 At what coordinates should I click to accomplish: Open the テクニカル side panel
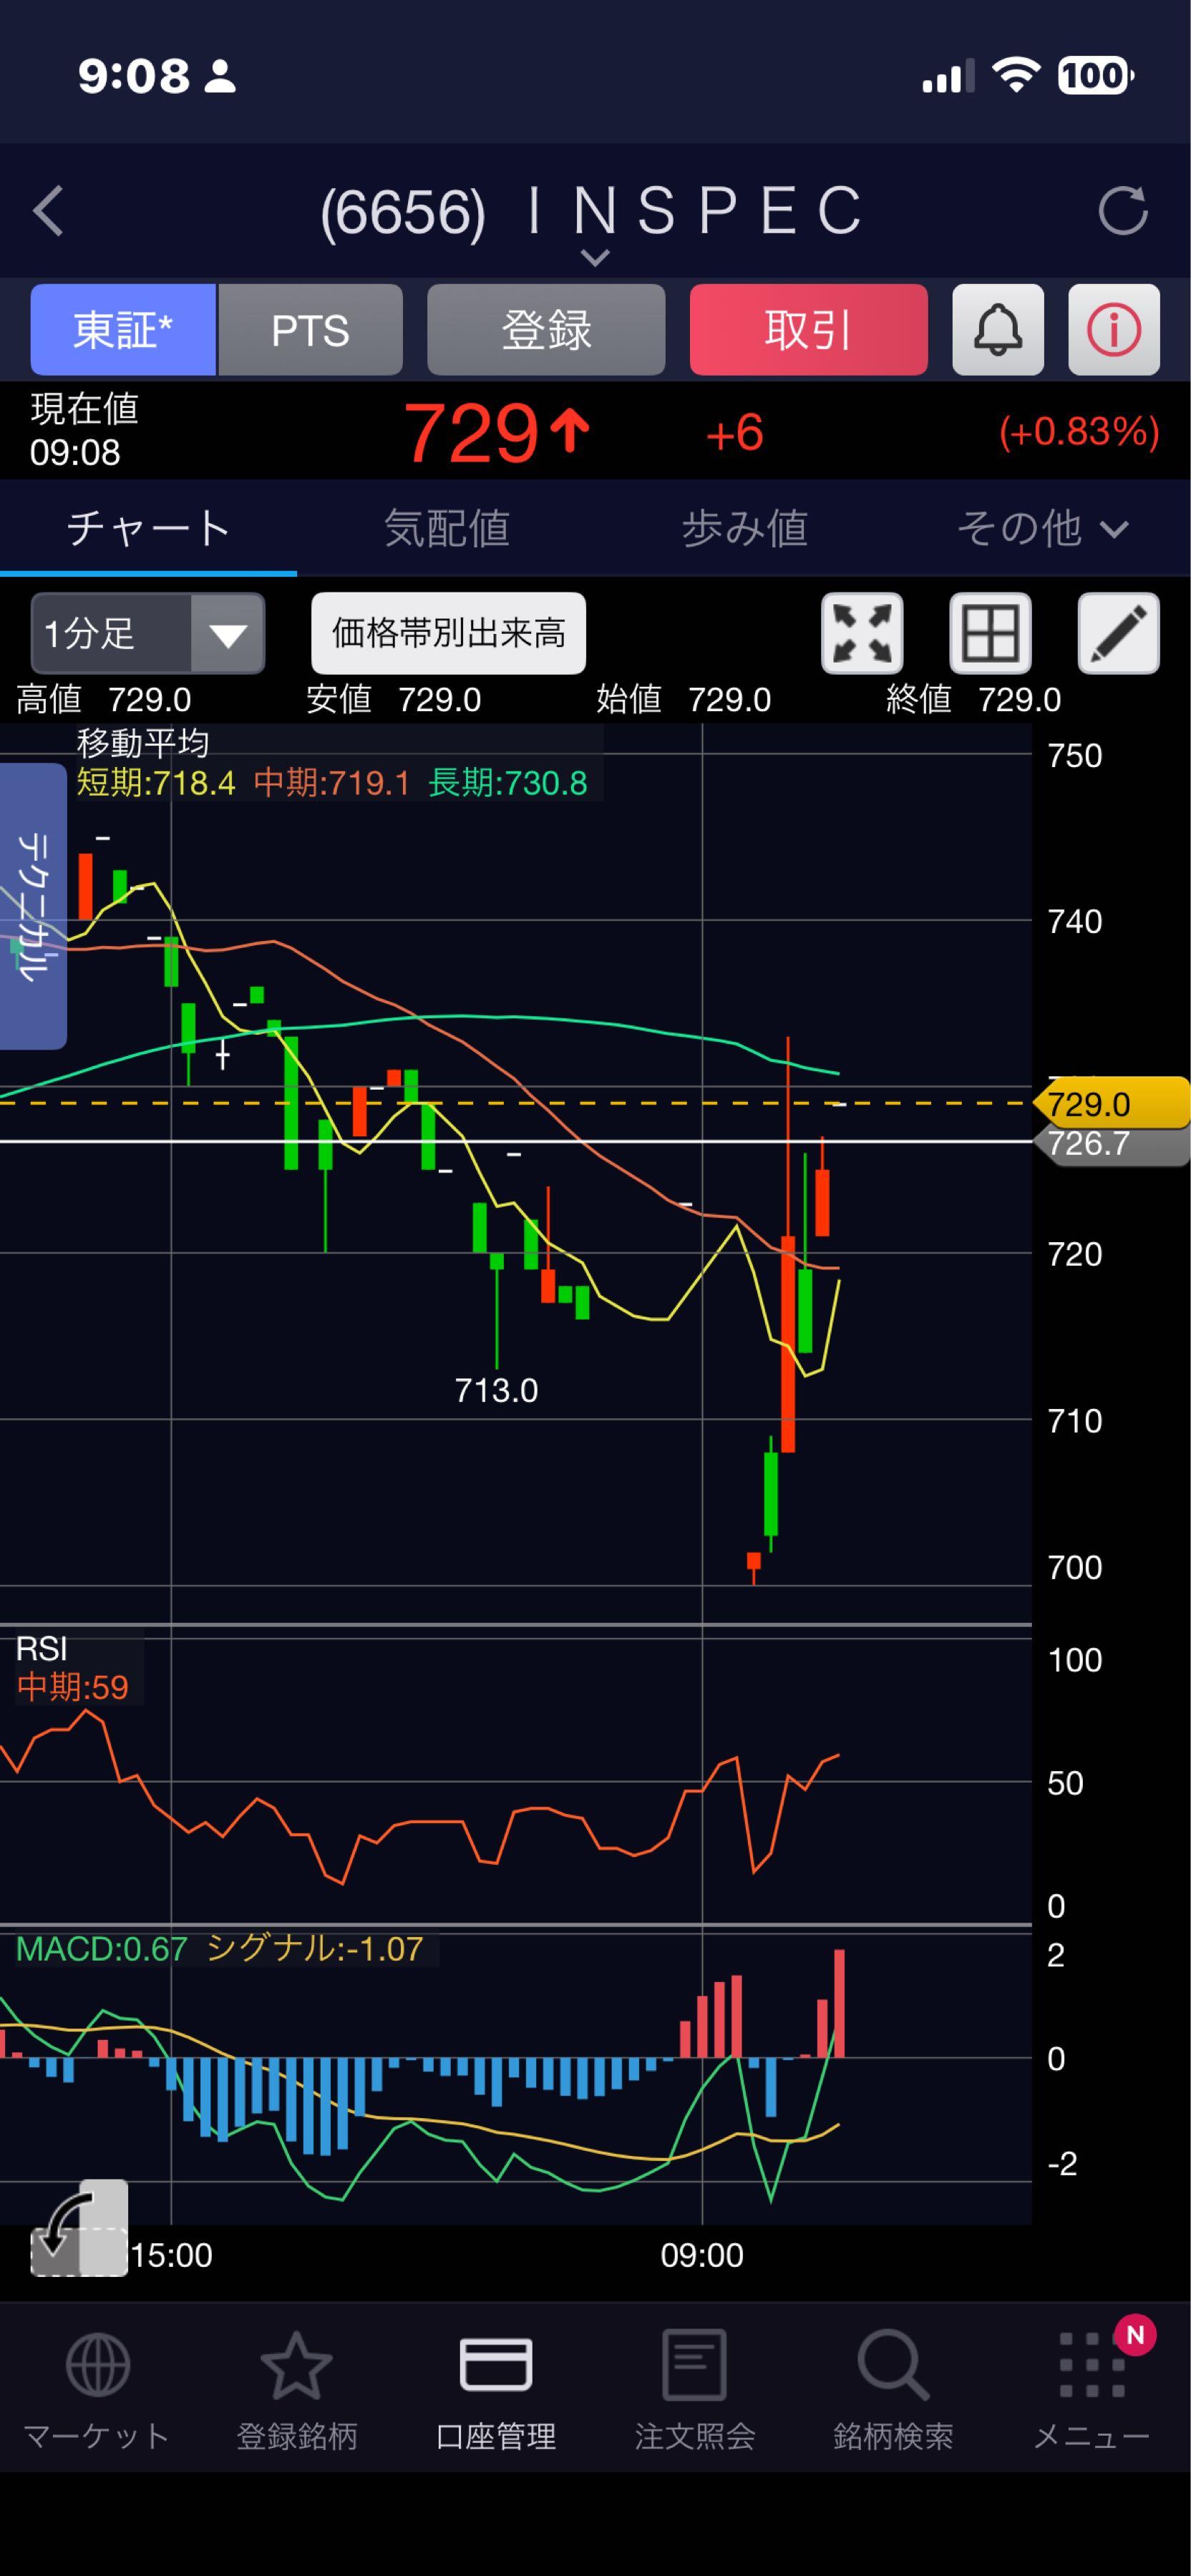[33, 906]
